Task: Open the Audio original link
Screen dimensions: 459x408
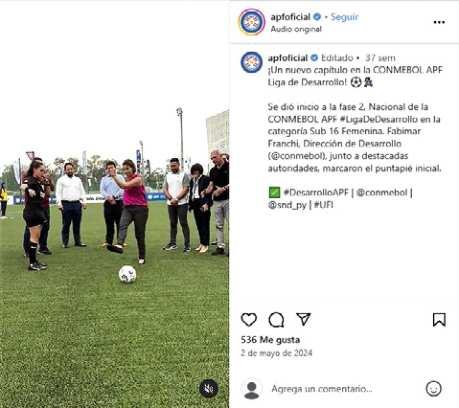Action: (x=296, y=29)
